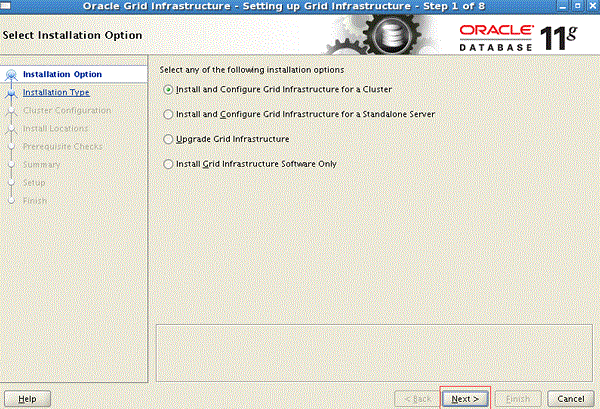Click inside the empty message area box

click(374, 353)
